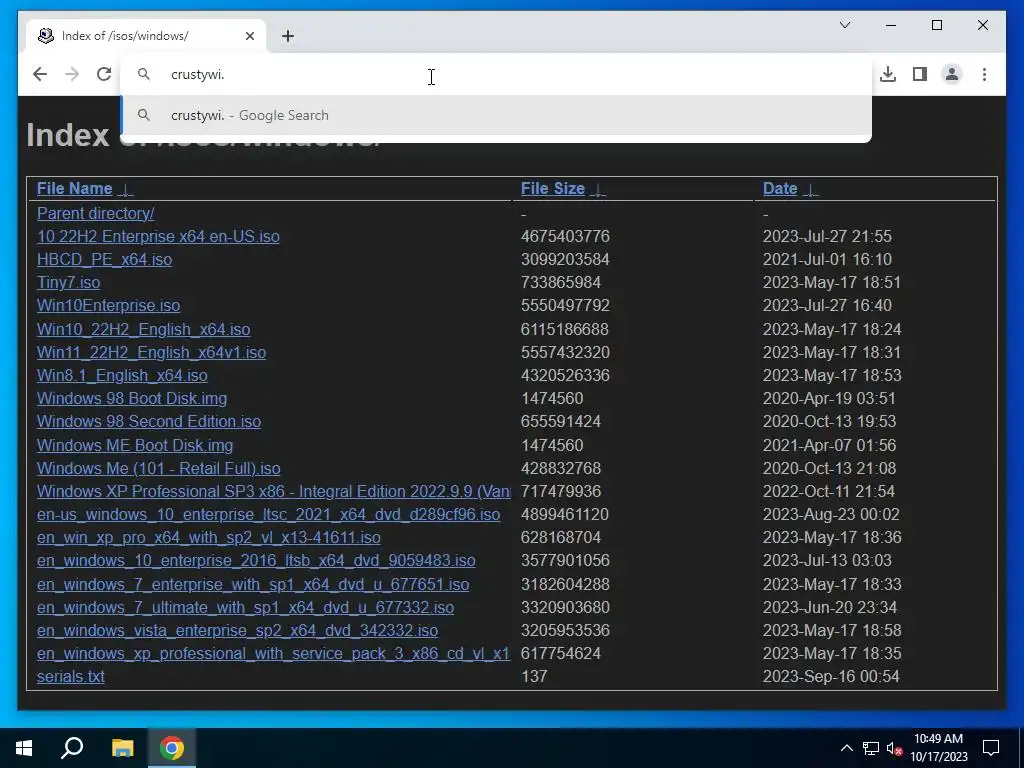
Task: Click the sort arrow next to File Name
Action: tap(125, 189)
